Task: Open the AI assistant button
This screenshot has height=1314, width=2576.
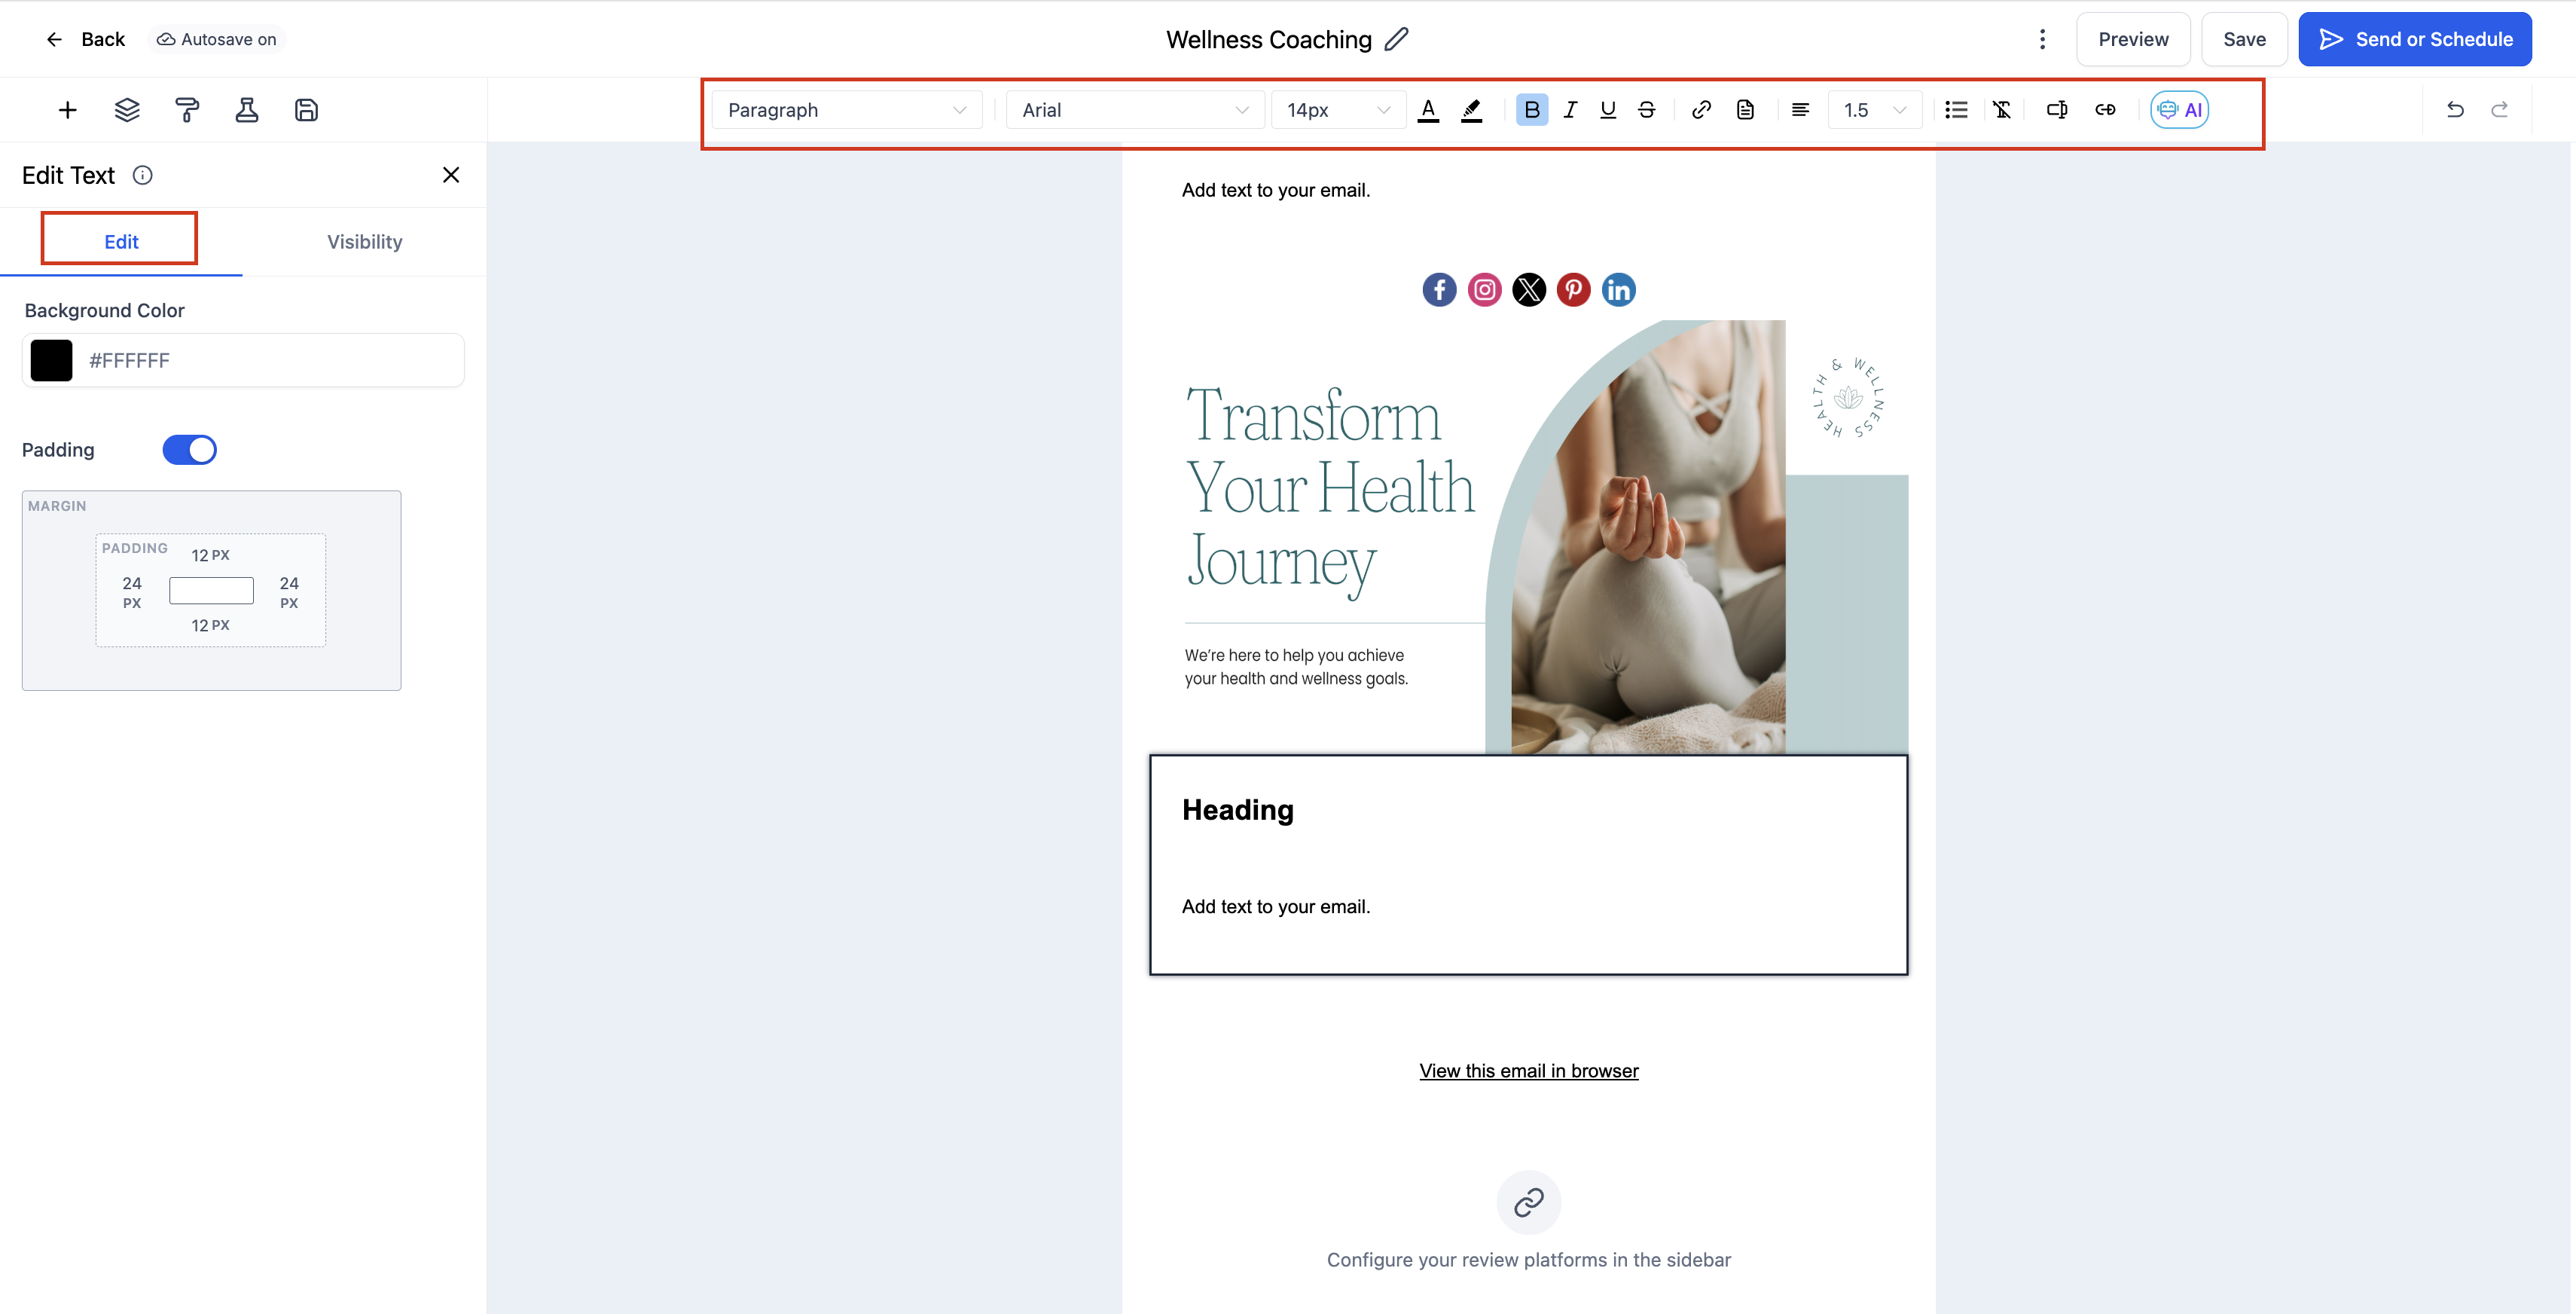Action: pyautogui.click(x=2180, y=110)
